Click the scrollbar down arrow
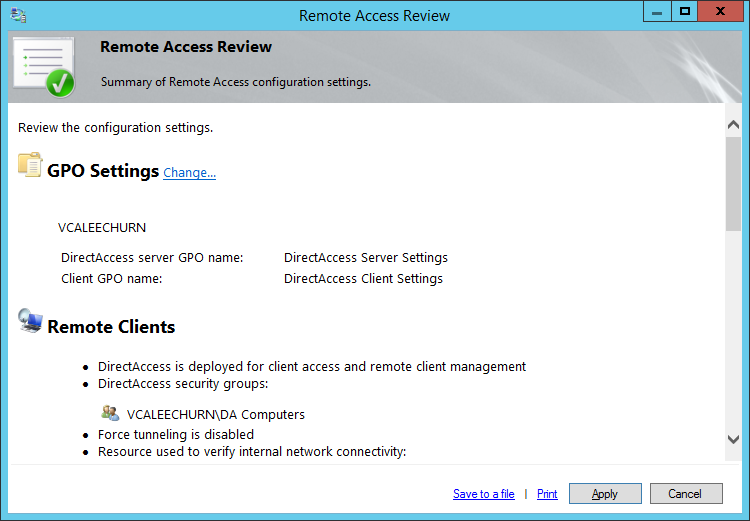Image resolution: width=750 pixels, height=521 pixels. (733, 439)
